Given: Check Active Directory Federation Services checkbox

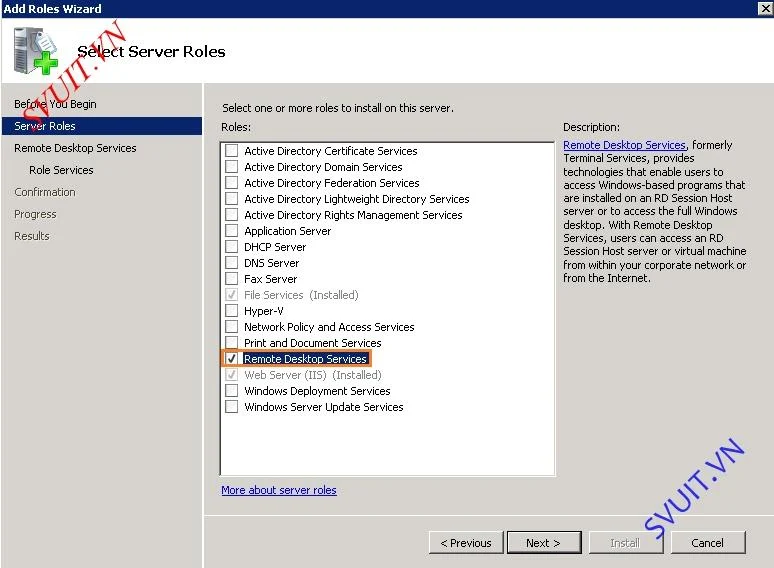Looking at the screenshot, I should point(232,183).
